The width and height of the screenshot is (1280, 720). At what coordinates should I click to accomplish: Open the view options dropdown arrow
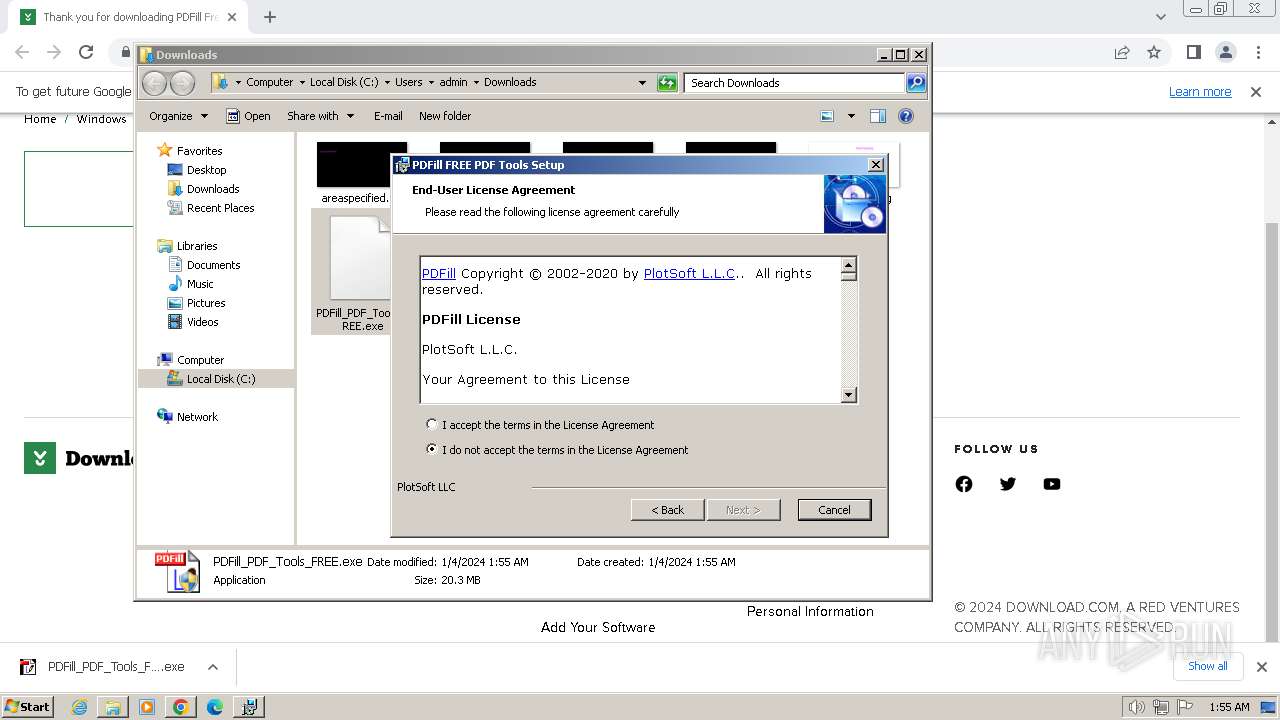pos(851,116)
